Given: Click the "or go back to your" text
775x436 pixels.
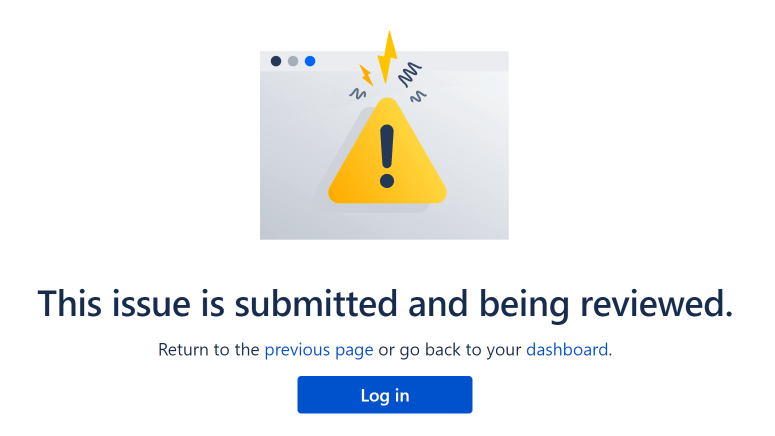Looking at the screenshot, I should [450, 350].
